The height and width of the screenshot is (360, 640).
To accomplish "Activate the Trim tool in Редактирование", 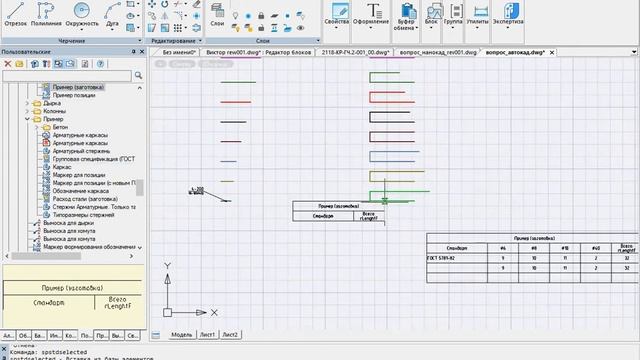I will [x=178, y=4].
